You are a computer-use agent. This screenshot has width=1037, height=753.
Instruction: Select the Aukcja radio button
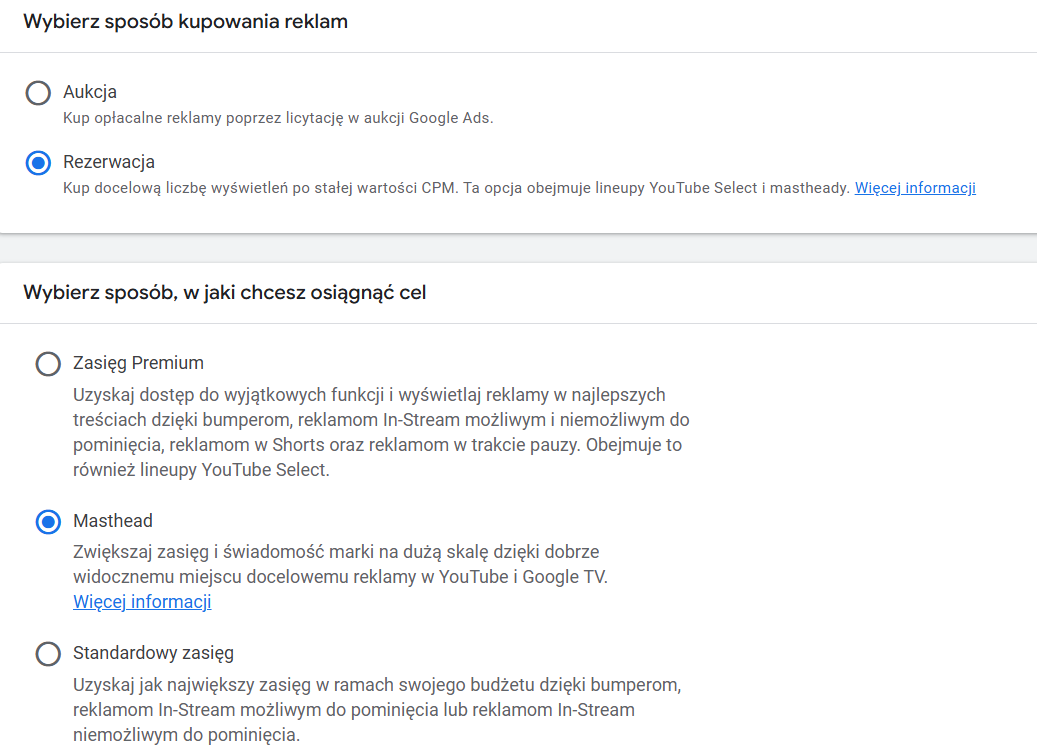[x=38, y=93]
